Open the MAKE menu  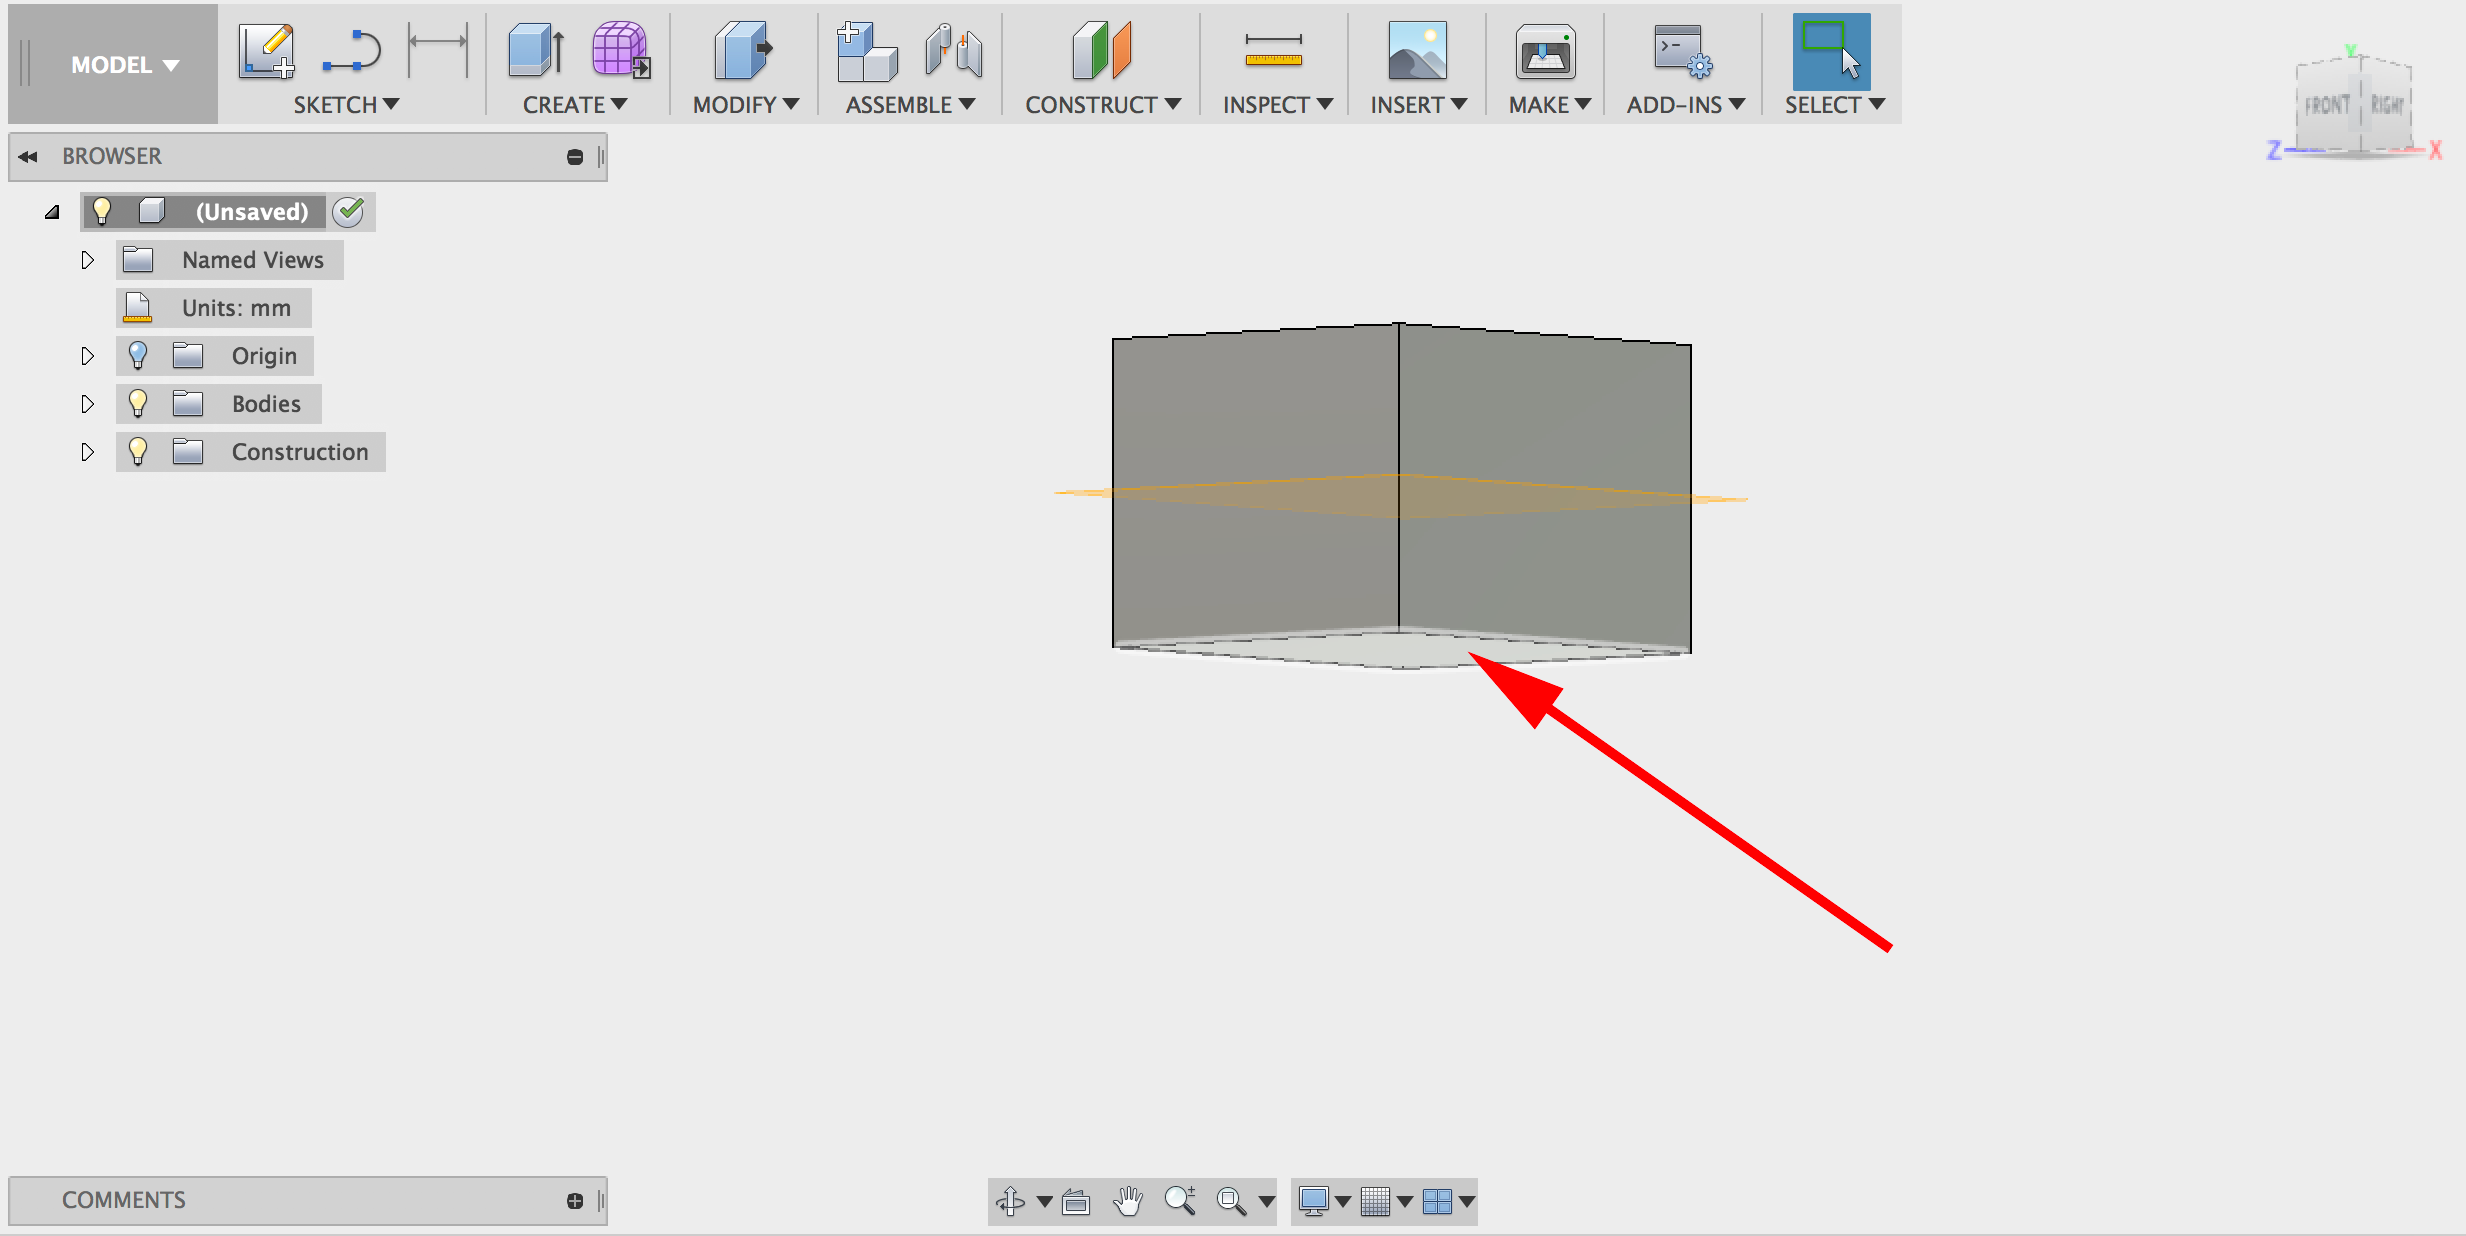1549,105
